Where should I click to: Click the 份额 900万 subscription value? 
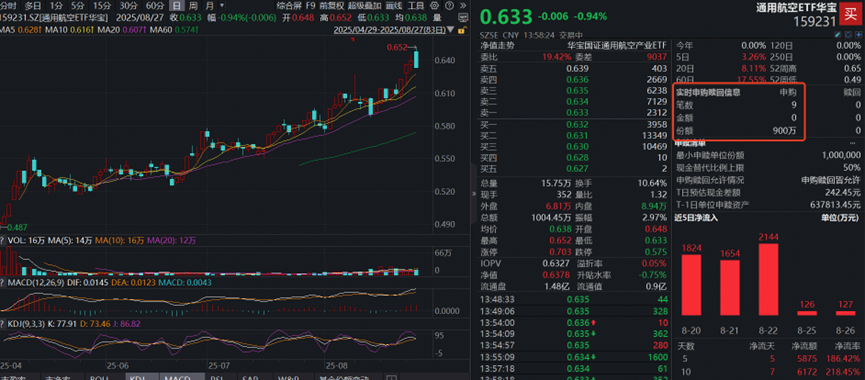click(783, 131)
